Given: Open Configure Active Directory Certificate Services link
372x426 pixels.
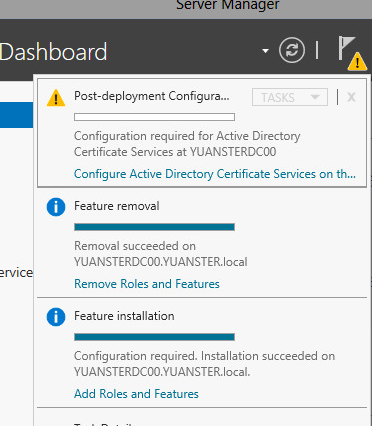Looking at the screenshot, I should tap(215, 174).
